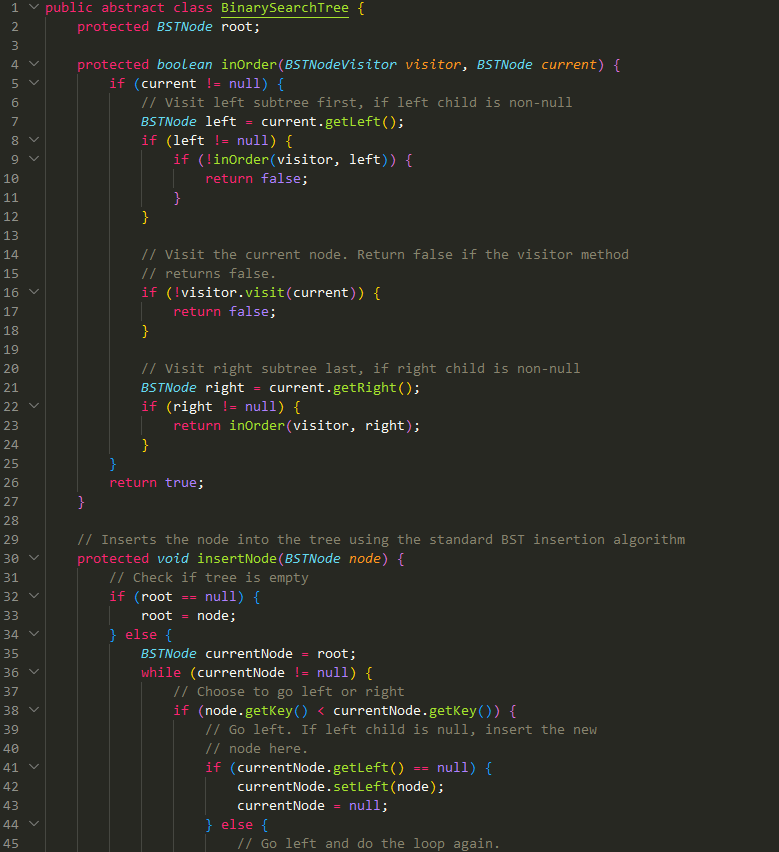Click the getRight() call on line 21
This screenshot has height=852, width=779.
(x=373, y=388)
